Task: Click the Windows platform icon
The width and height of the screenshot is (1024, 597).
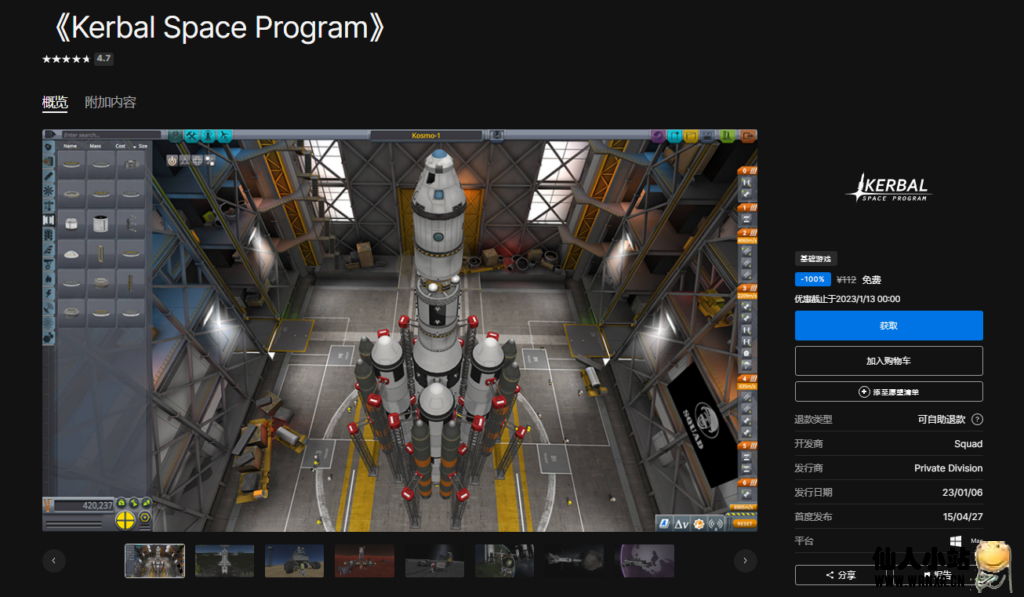Action: pos(955,541)
